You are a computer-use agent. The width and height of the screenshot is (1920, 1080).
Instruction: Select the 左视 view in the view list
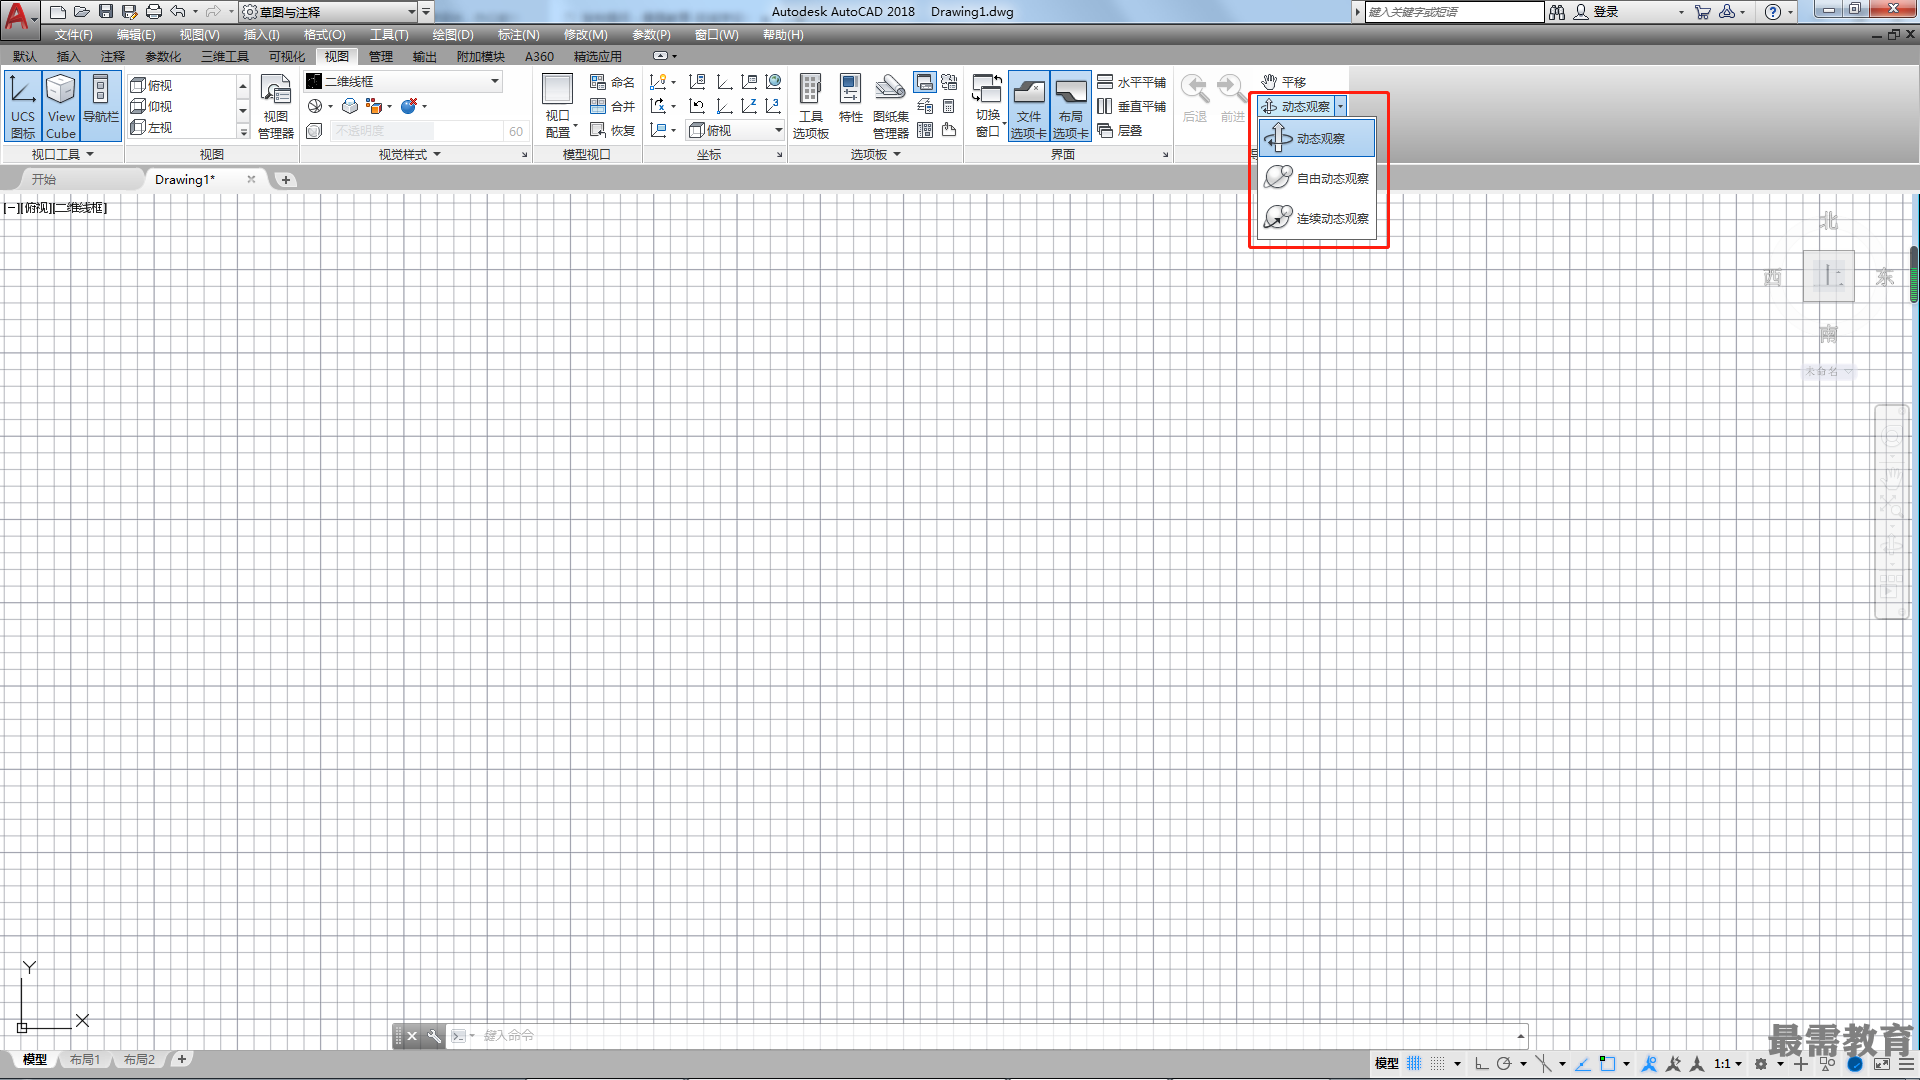pyautogui.click(x=152, y=127)
